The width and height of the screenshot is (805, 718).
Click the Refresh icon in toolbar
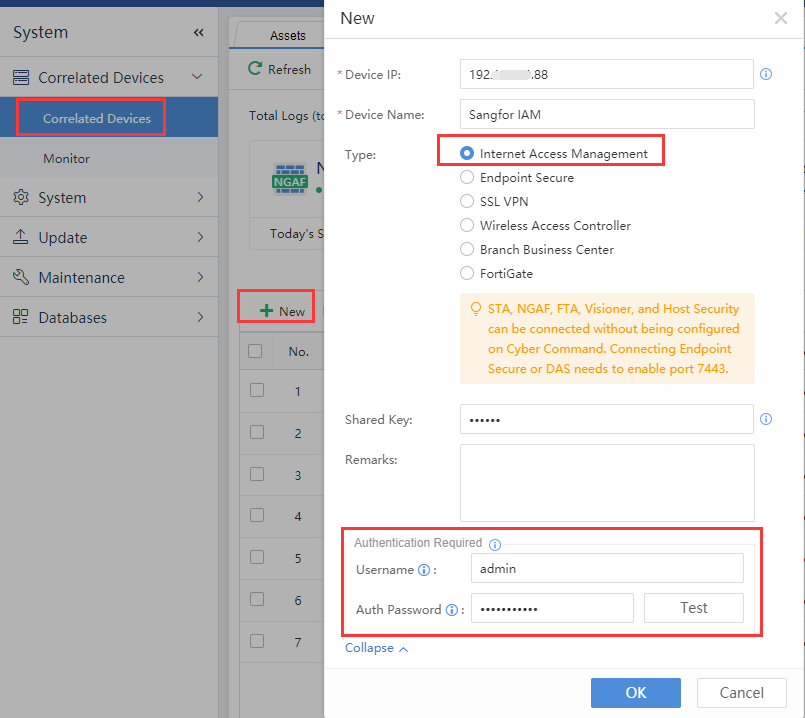(x=255, y=70)
